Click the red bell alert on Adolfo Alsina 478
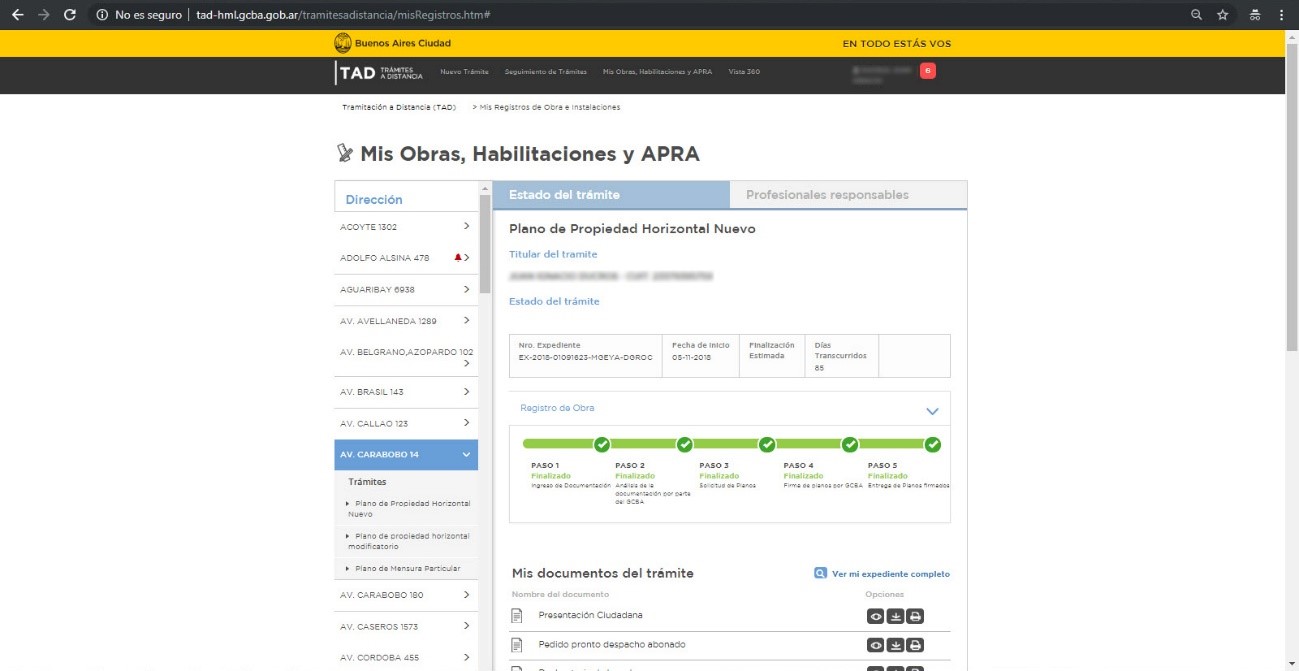1299x671 pixels. (458, 258)
